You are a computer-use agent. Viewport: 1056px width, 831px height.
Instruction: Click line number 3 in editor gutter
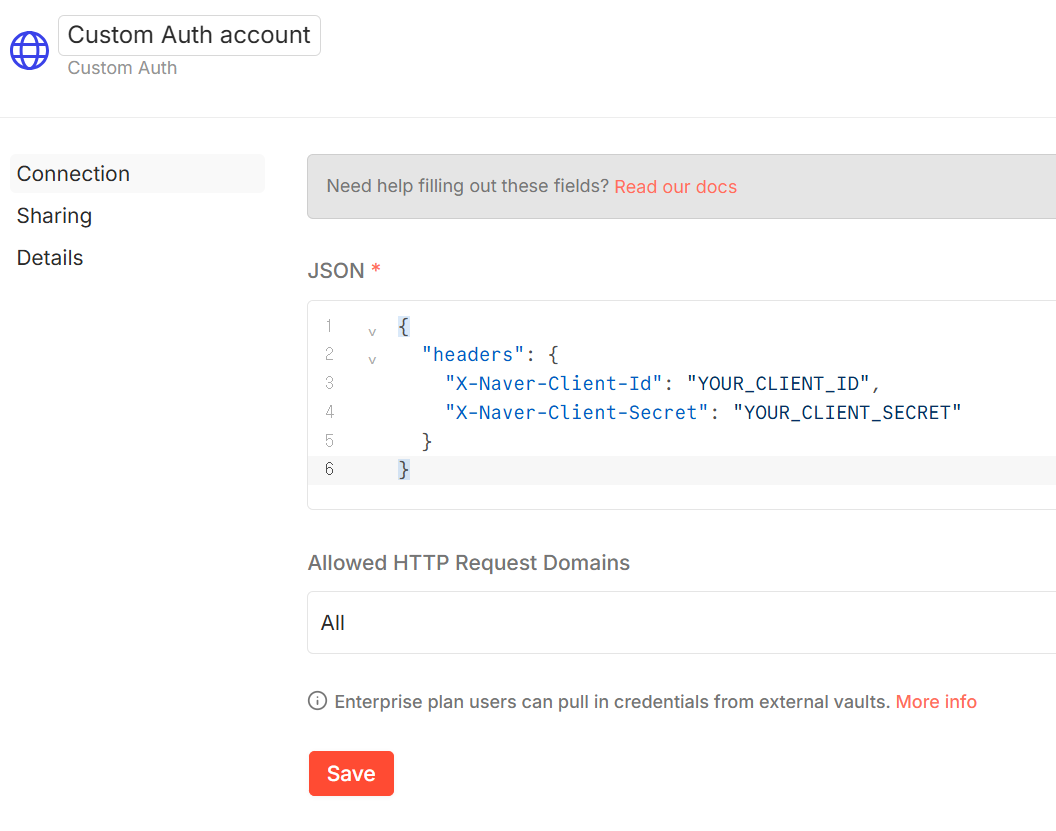tap(329, 383)
